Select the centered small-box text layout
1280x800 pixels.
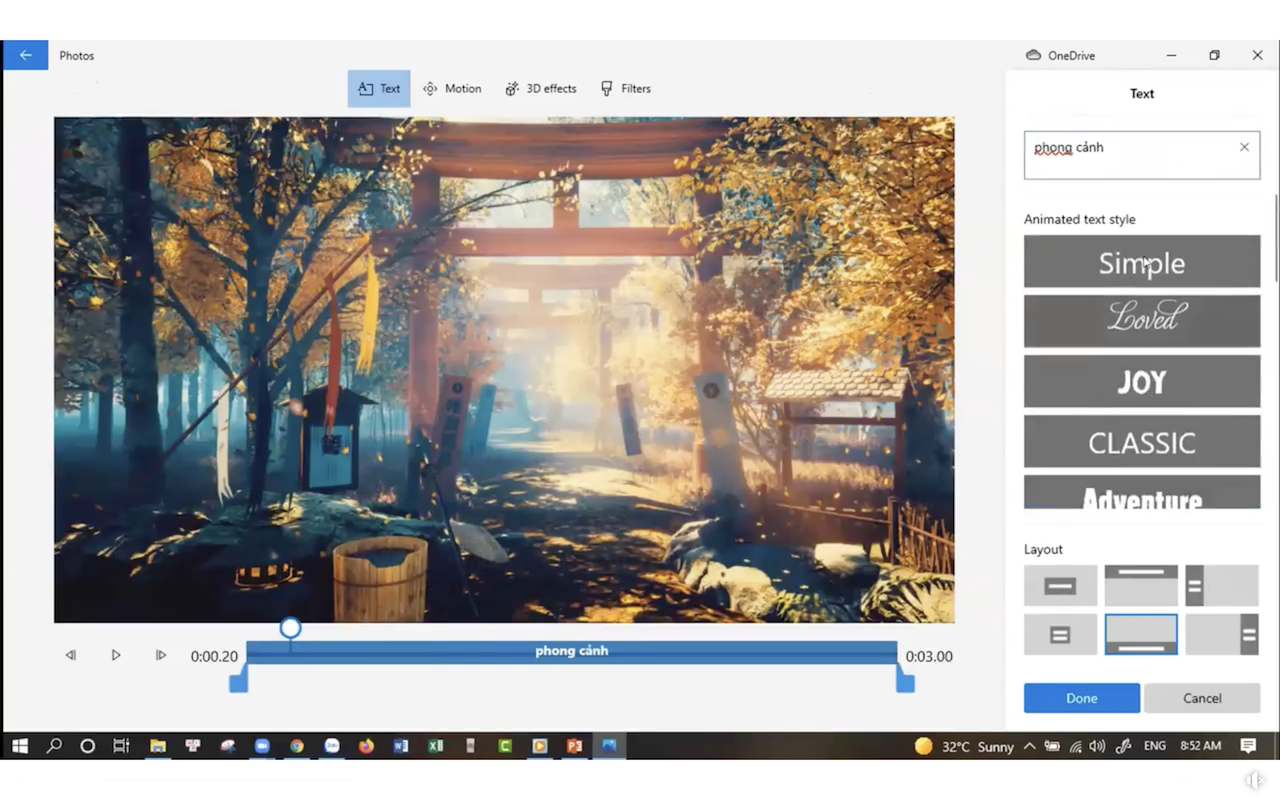1060,635
